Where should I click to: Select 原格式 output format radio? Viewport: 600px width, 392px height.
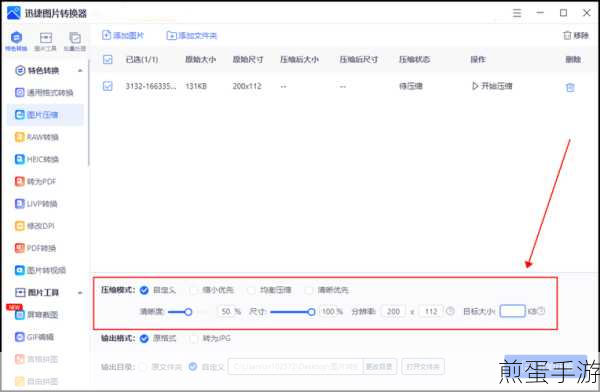coord(144,338)
